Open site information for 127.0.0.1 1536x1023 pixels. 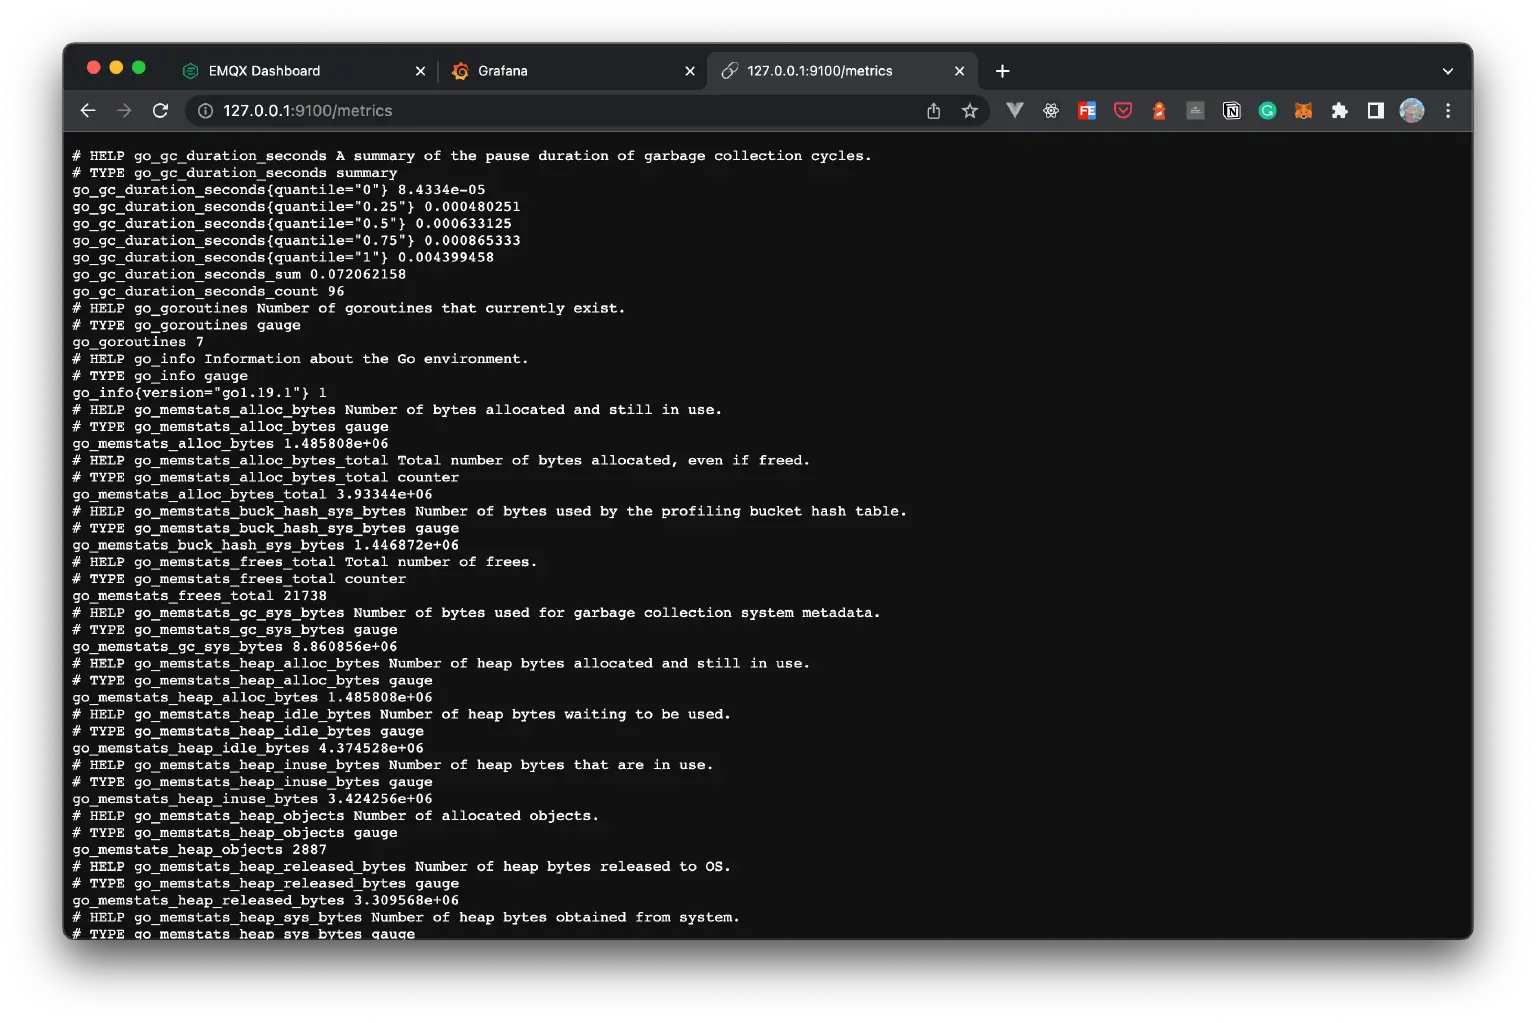coord(205,110)
